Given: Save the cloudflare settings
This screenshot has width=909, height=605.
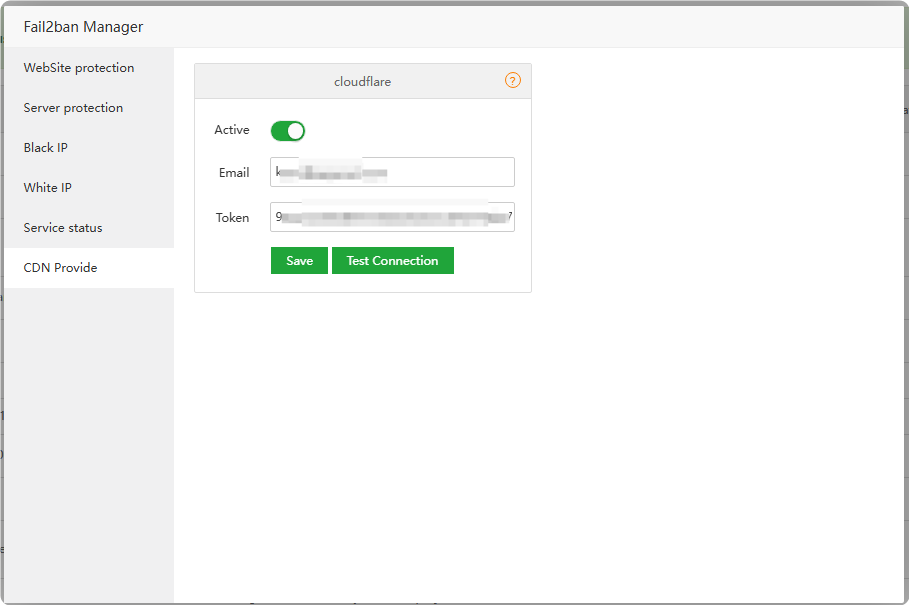Looking at the screenshot, I should [x=299, y=261].
